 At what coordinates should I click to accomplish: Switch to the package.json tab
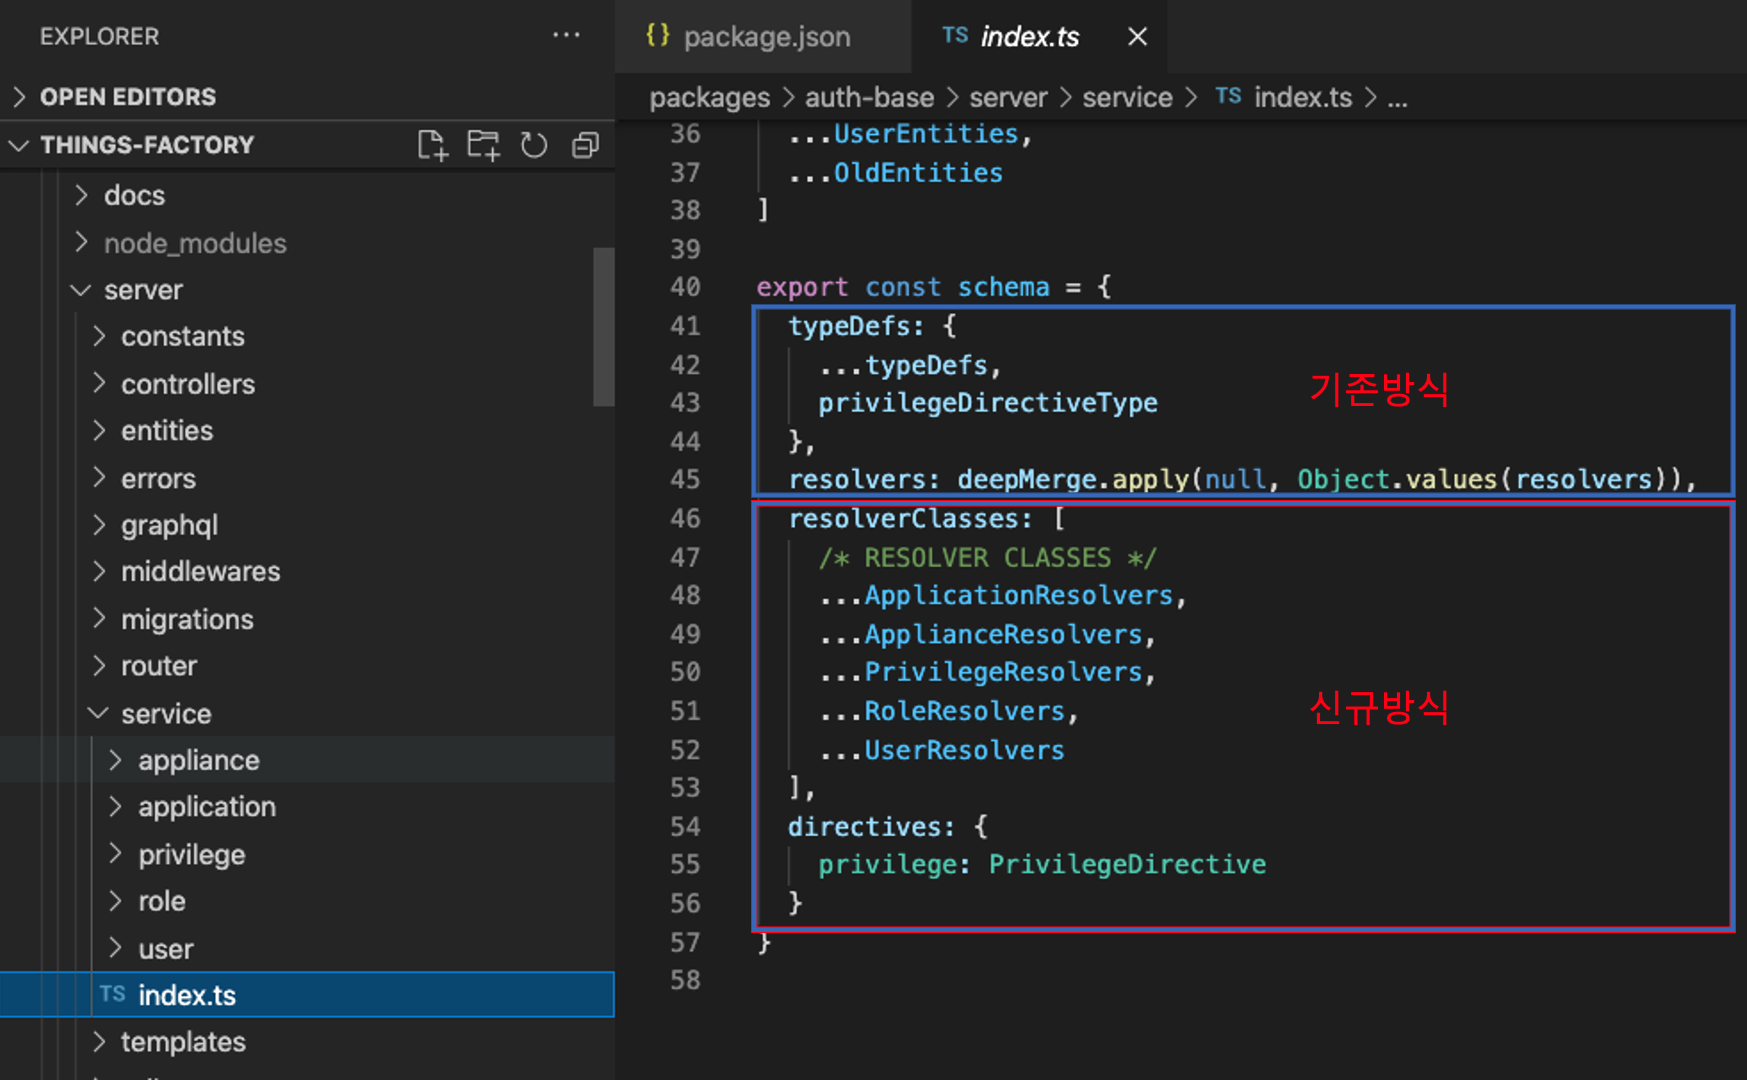764,37
